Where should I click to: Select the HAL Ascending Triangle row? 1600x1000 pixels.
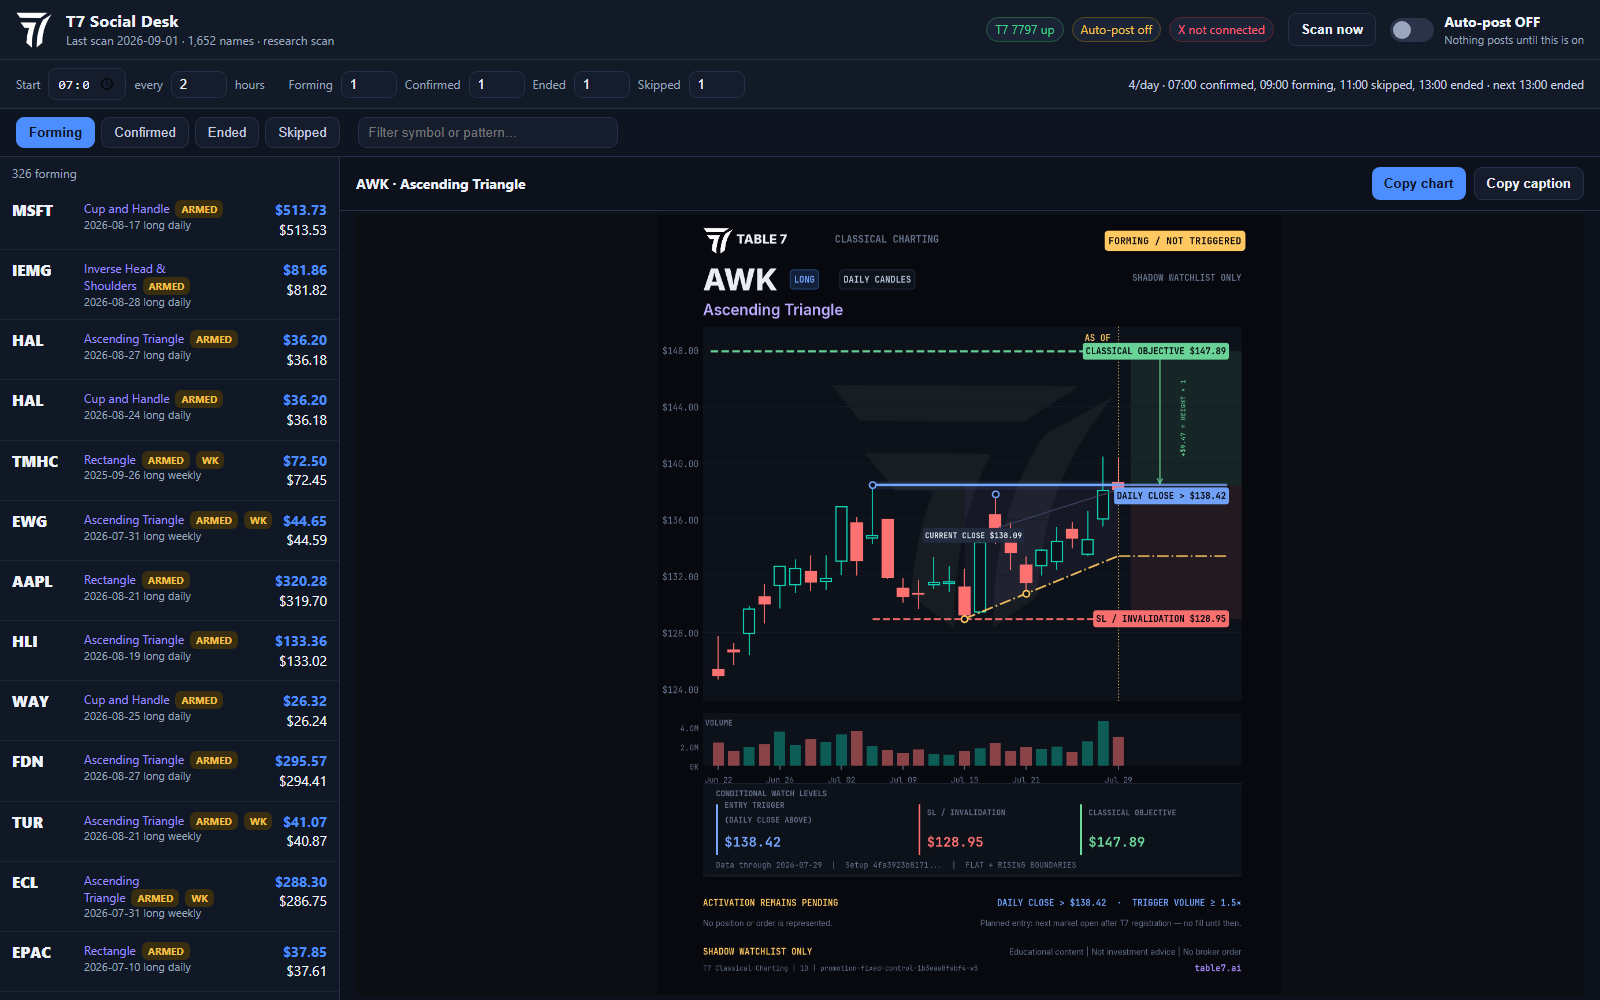tap(169, 350)
